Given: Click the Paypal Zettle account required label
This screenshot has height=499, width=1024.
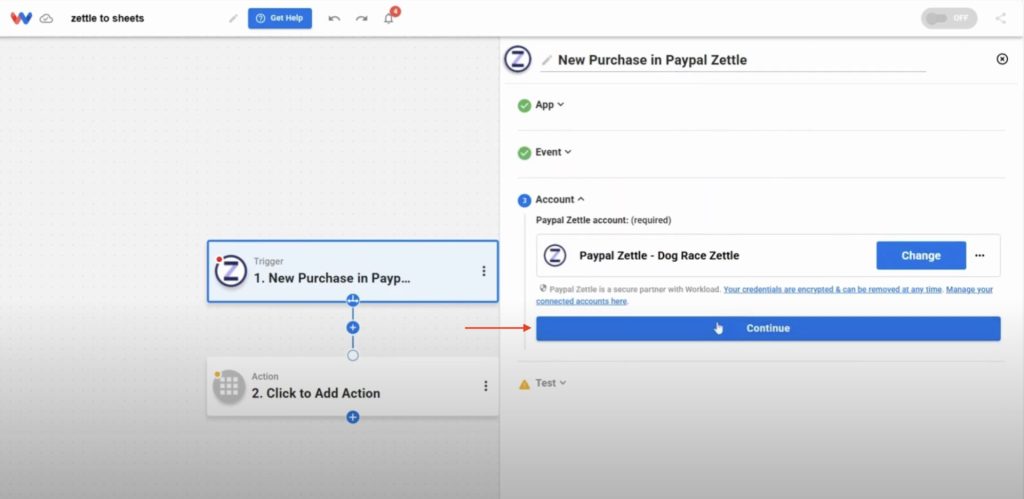Looking at the screenshot, I should tap(603, 220).
